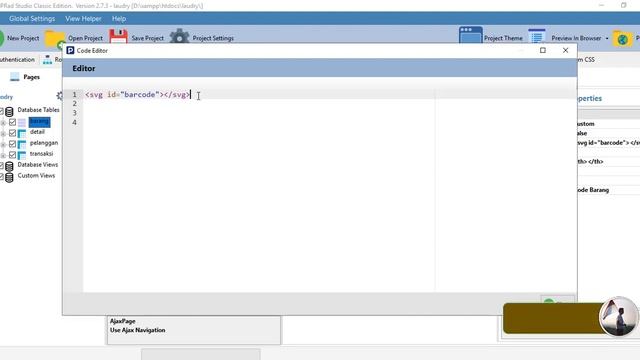640x360 pixels.
Task: Expand the pelanggan table node
Action: click(x=3, y=144)
